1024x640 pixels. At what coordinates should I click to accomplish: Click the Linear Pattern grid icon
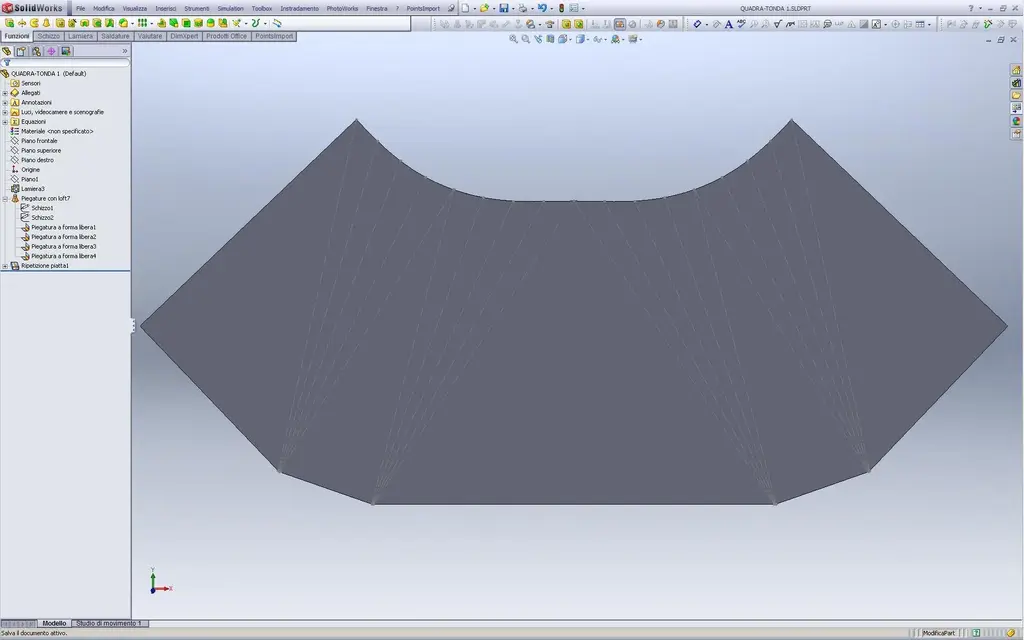(142, 23)
